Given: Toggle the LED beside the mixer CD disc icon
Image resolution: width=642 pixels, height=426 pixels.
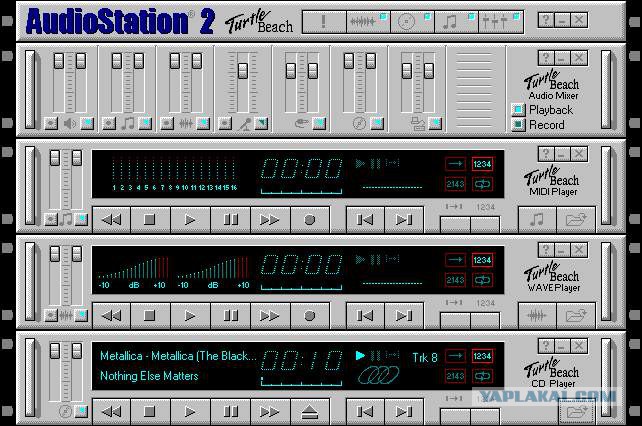Looking at the screenshot, I should [x=377, y=123].
